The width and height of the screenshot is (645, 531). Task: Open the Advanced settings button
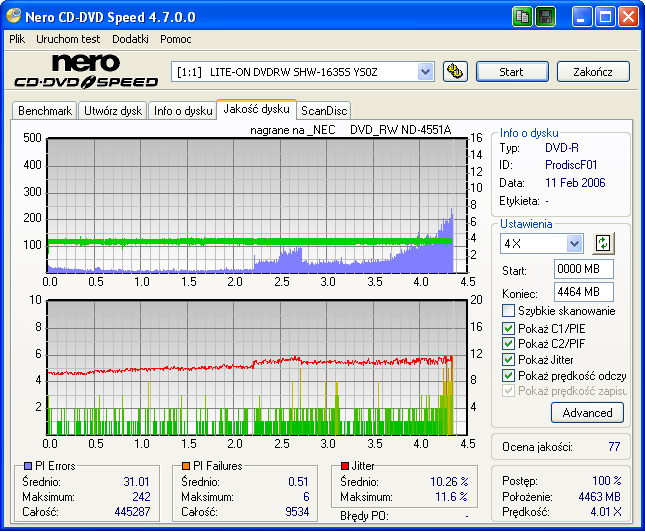pos(587,413)
